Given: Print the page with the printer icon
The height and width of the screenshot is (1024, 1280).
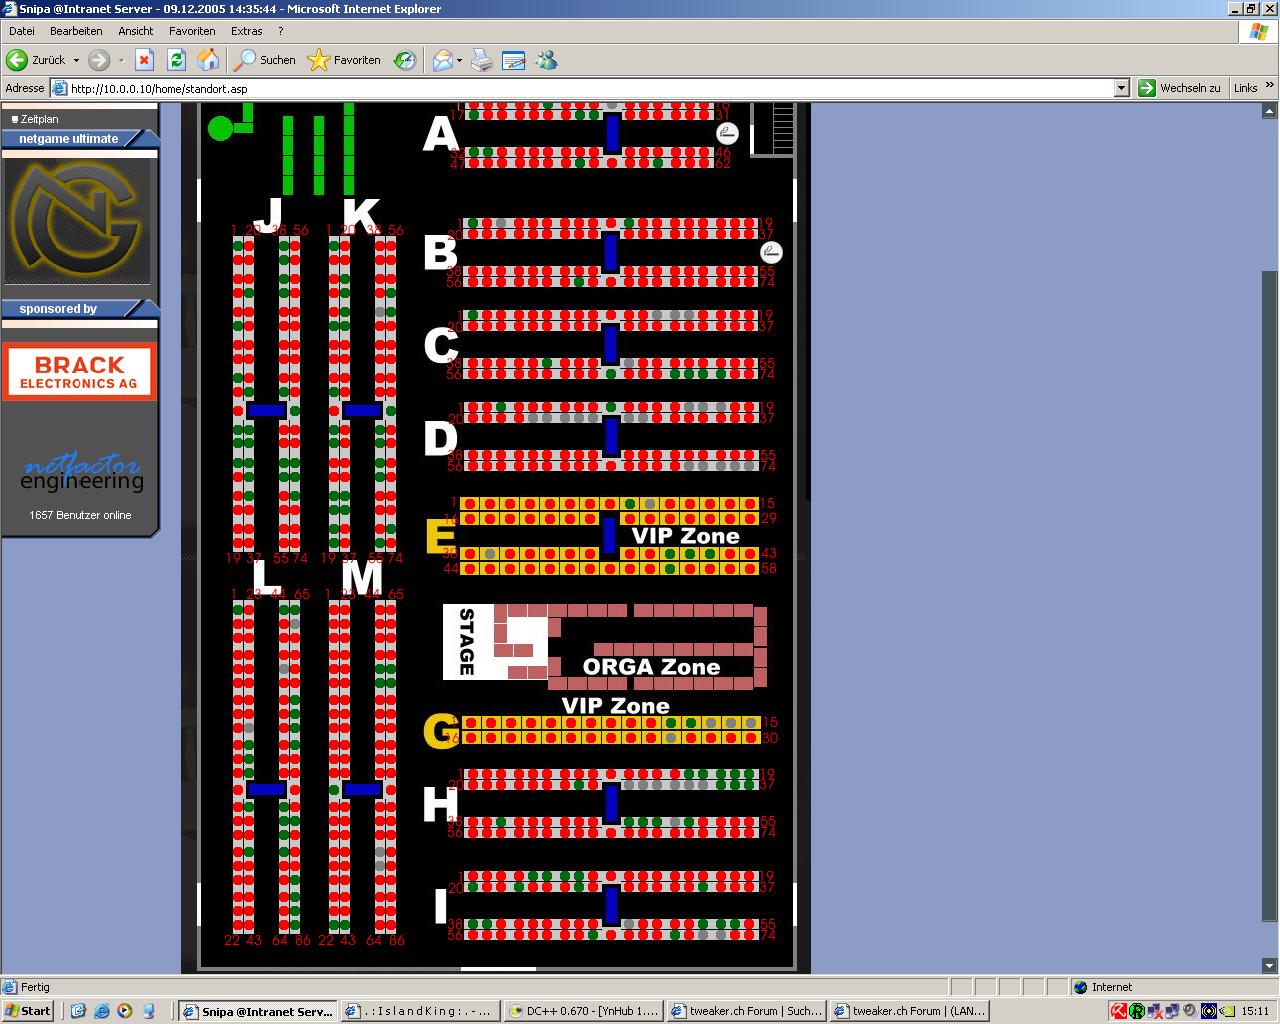Looking at the screenshot, I should pyautogui.click(x=482, y=60).
